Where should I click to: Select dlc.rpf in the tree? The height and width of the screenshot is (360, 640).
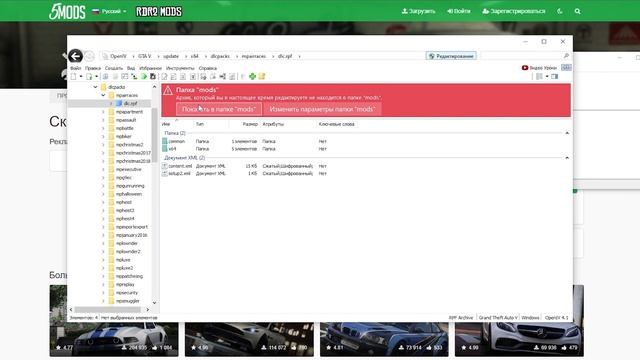click(x=130, y=104)
